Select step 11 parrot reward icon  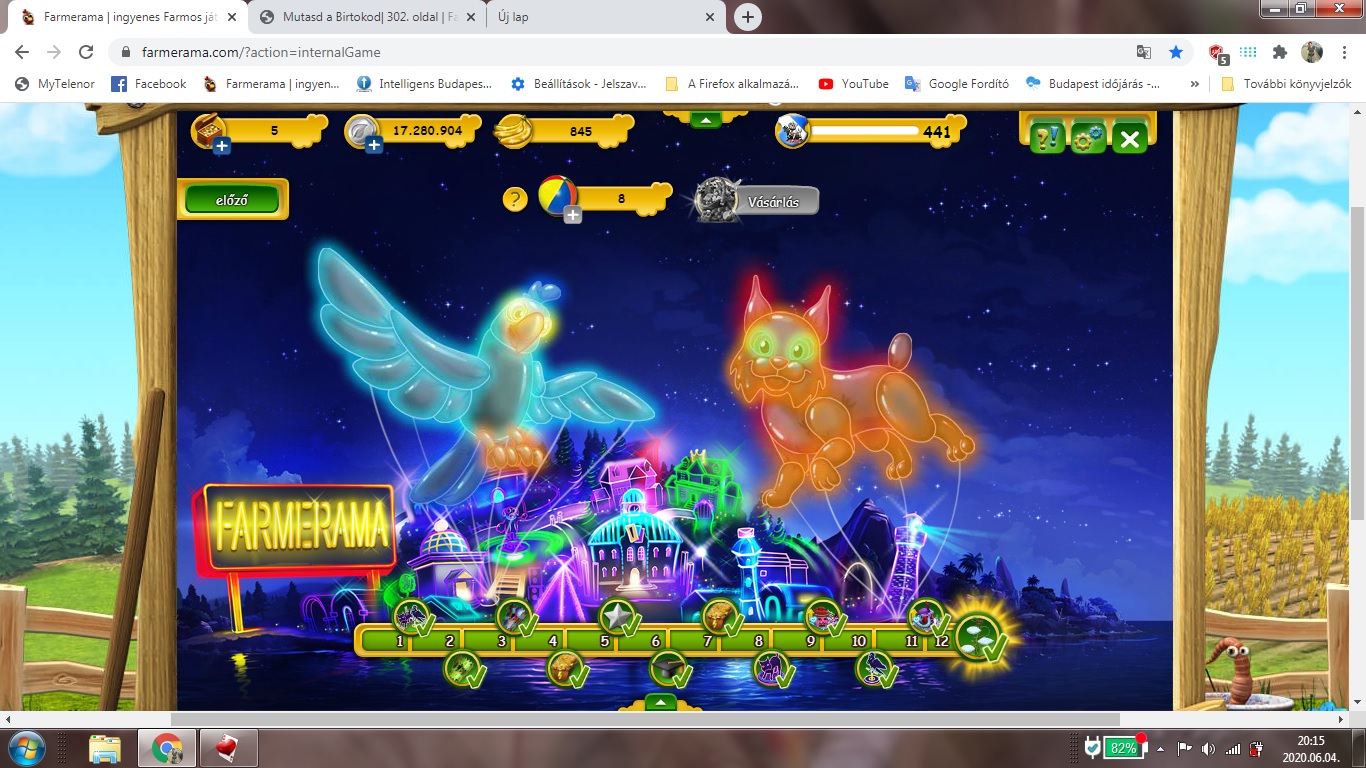[x=926, y=616]
